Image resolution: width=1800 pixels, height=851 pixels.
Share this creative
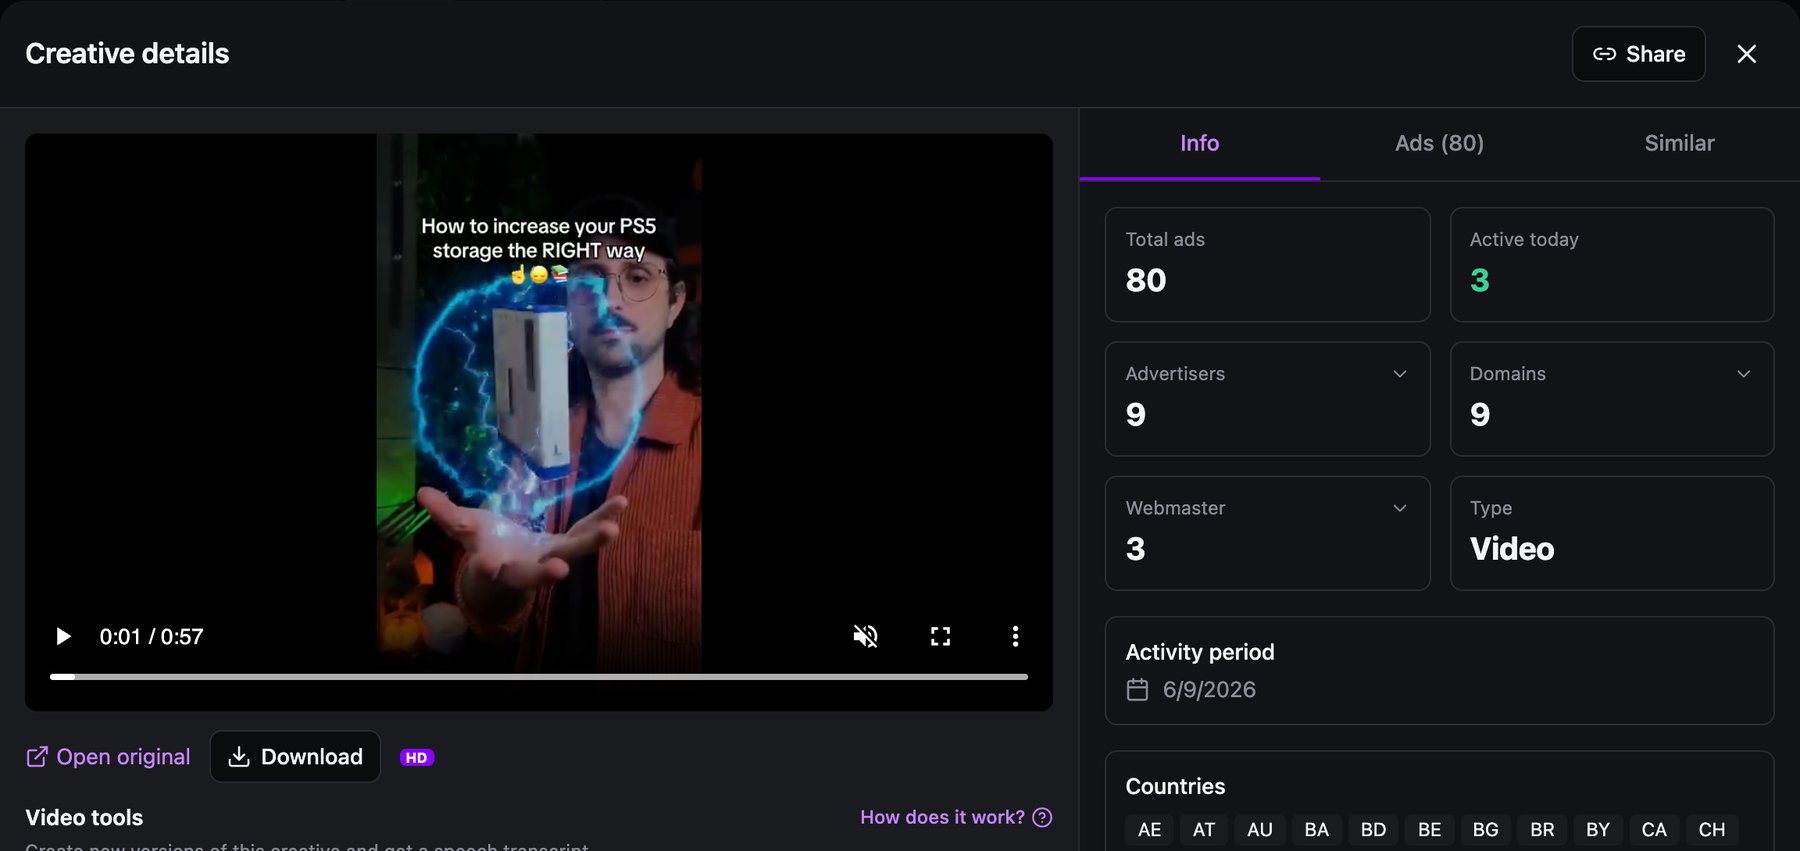(1639, 54)
